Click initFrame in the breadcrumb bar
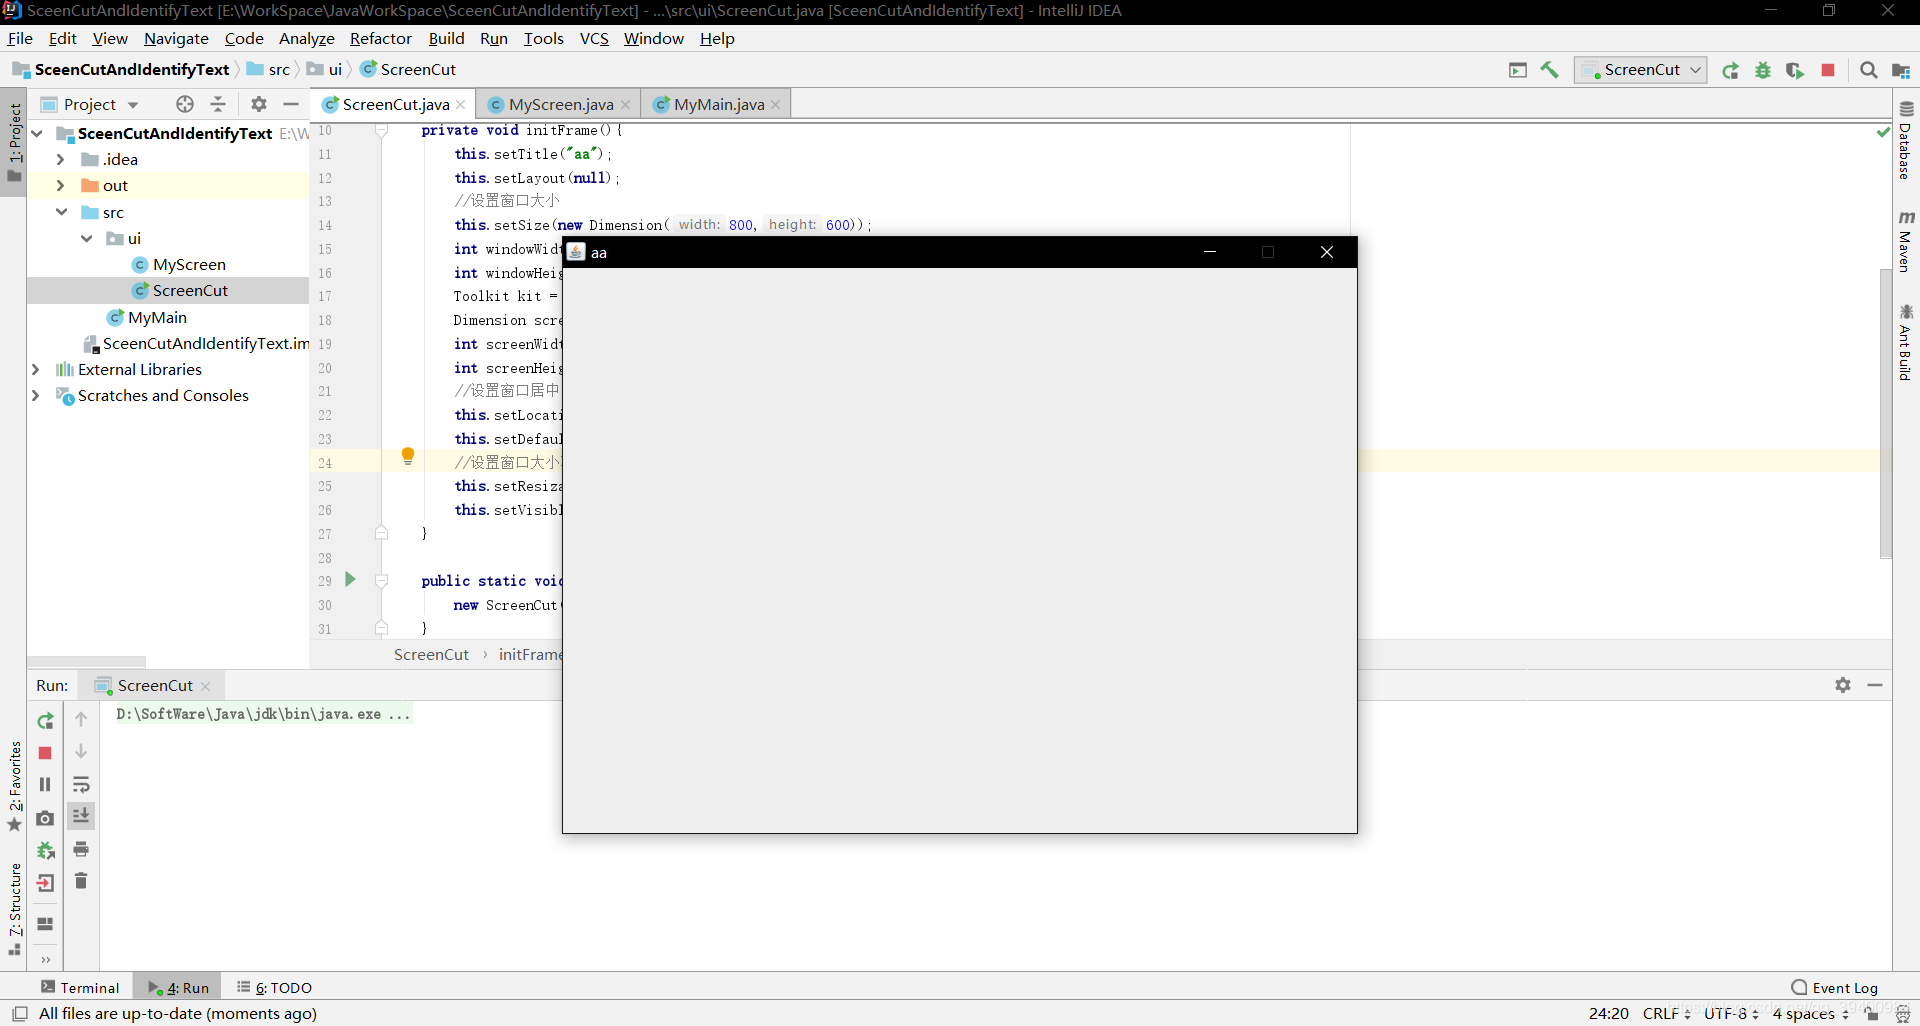Image resolution: width=1920 pixels, height=1026 pixels. (530, 654)
